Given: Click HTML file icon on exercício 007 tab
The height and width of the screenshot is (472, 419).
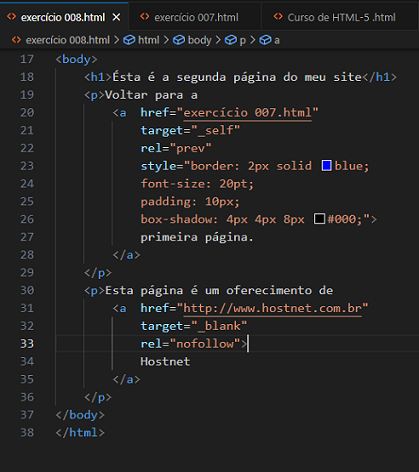Looking at the screenshot, I should (145, 17).
